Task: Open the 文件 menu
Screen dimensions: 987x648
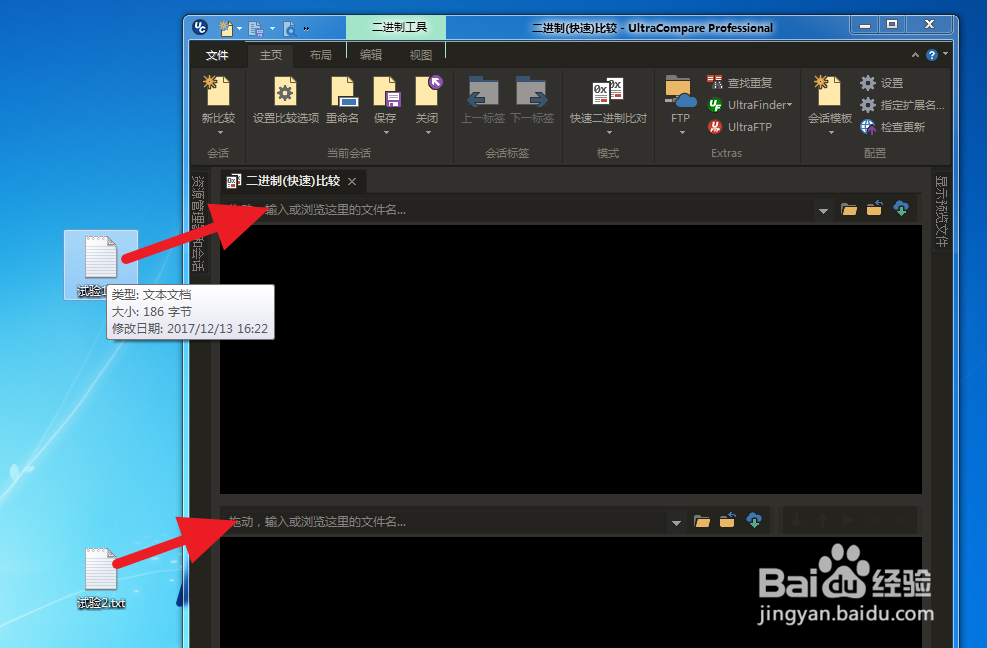Action: (x=217, y=55)
